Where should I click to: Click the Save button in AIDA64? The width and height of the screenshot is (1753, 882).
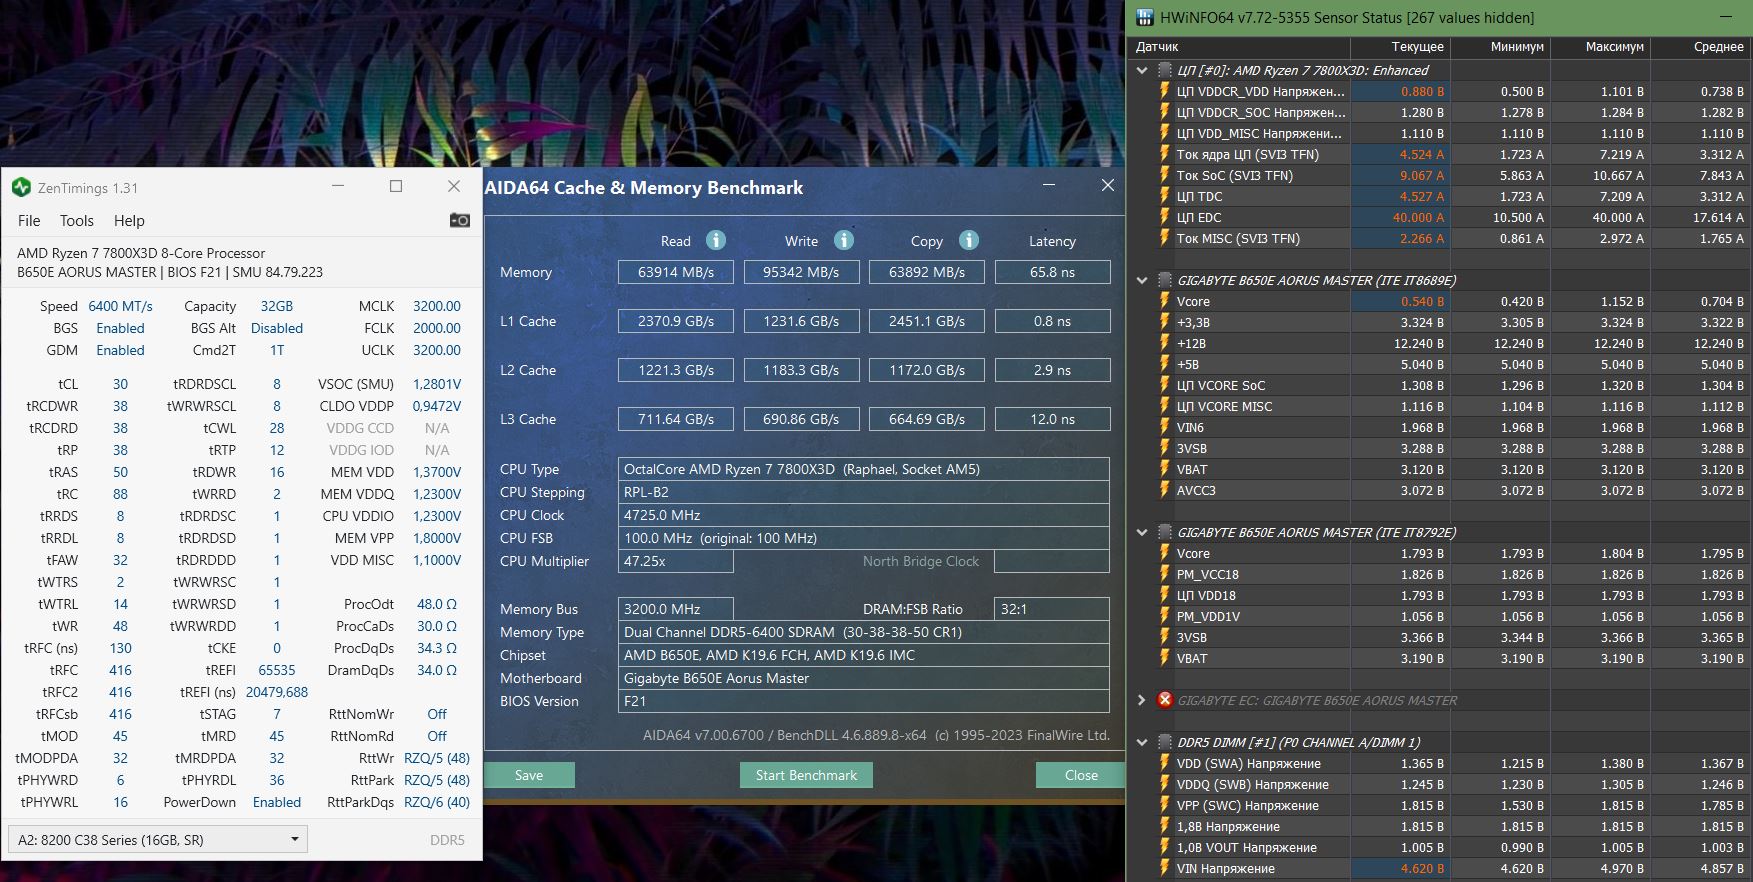[x=529, y=775]
